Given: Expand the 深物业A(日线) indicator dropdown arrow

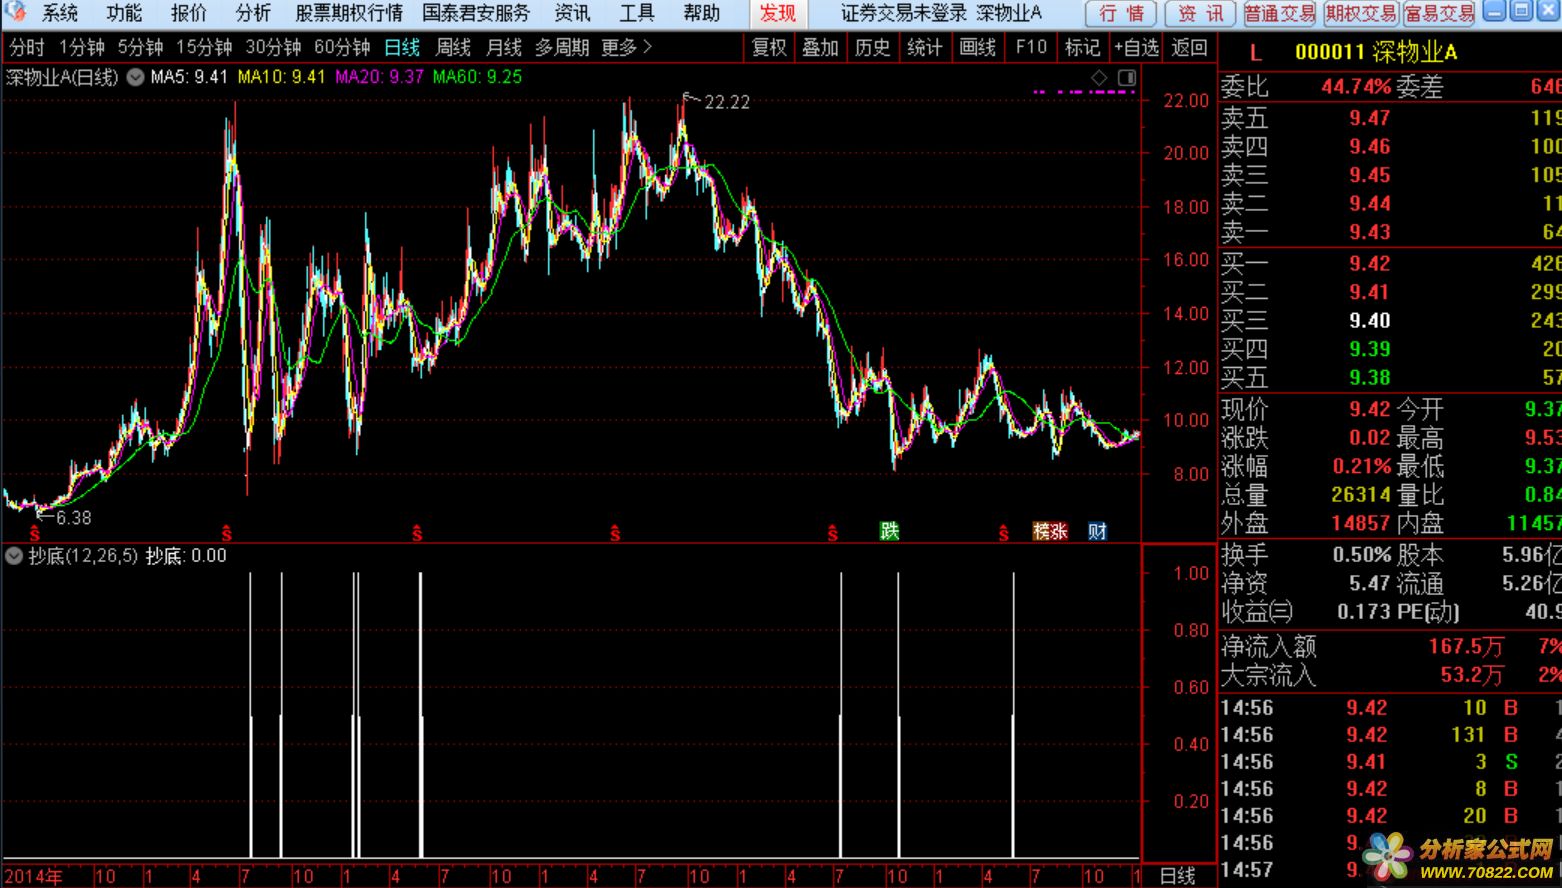Looking at the screenshot, I should pyautogui.click(x=135, y=77).
